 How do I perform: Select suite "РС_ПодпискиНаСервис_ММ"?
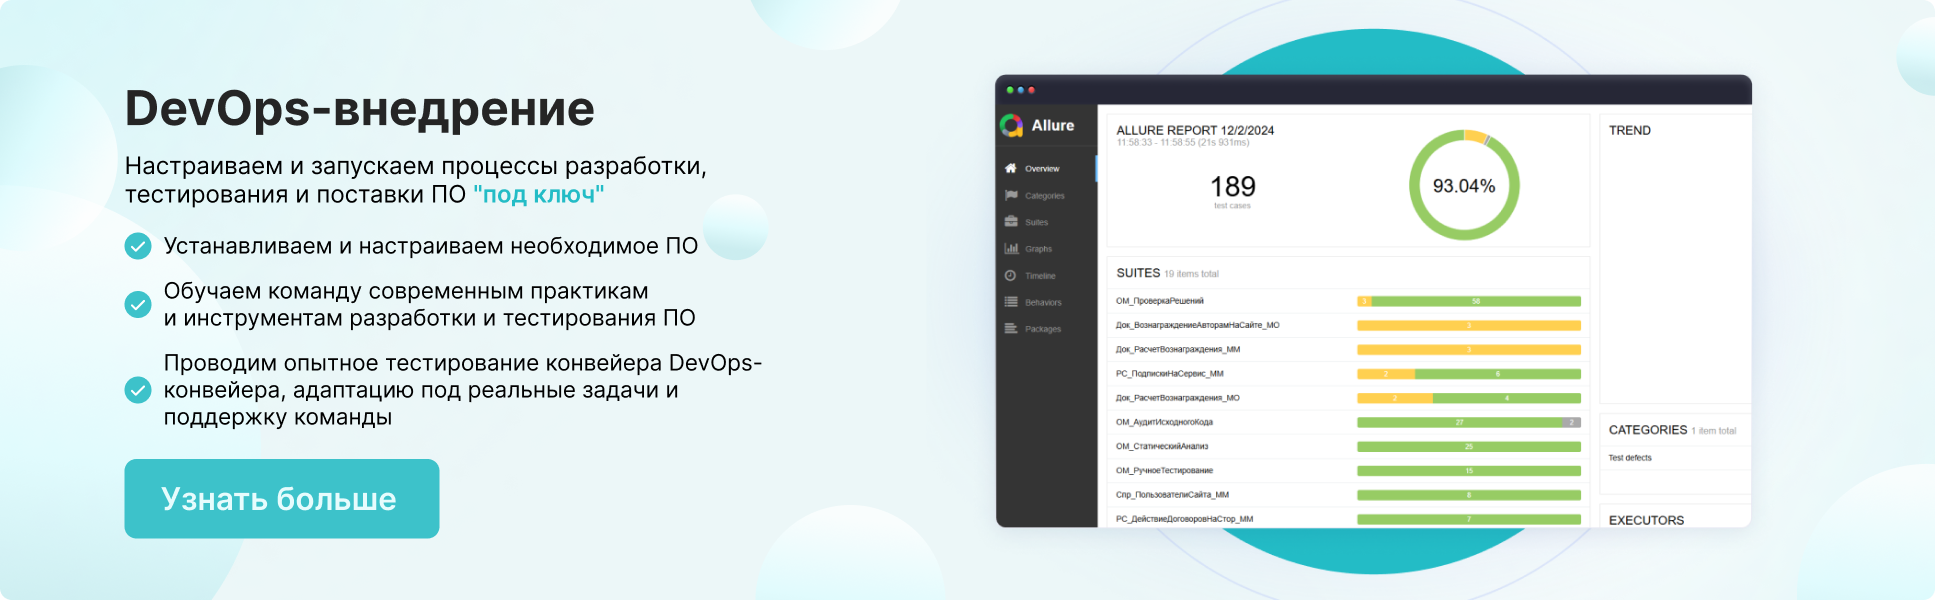(x=1170, y=374)
